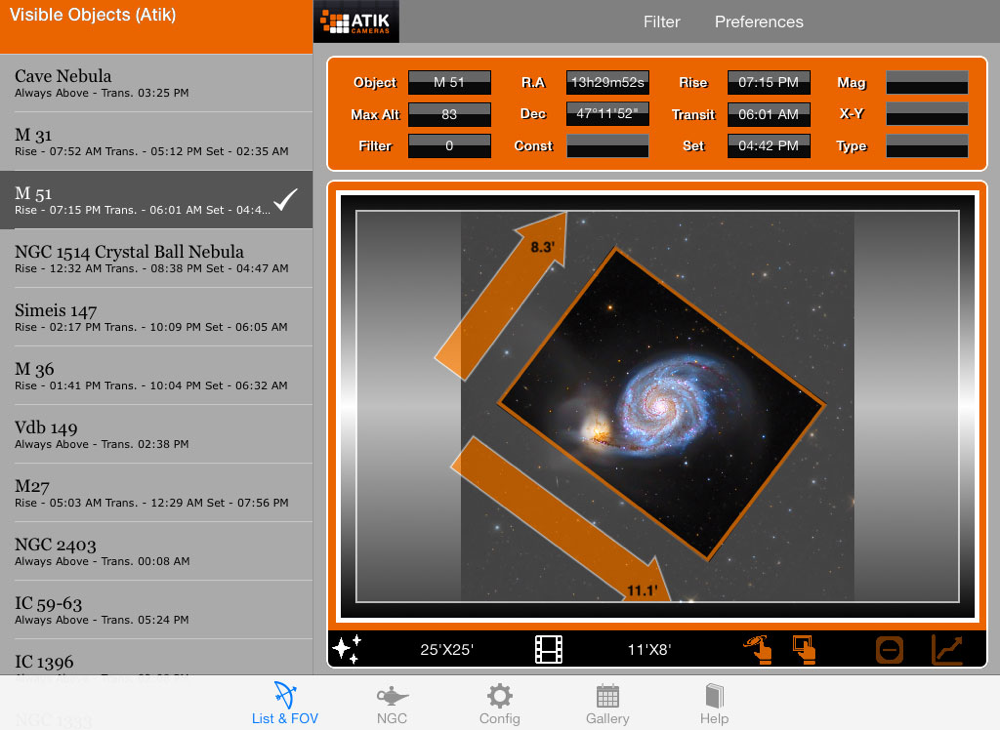Open the Gallery tab
The width and height of the screenshot is (1000, 730).
click(x=607, y=705)
